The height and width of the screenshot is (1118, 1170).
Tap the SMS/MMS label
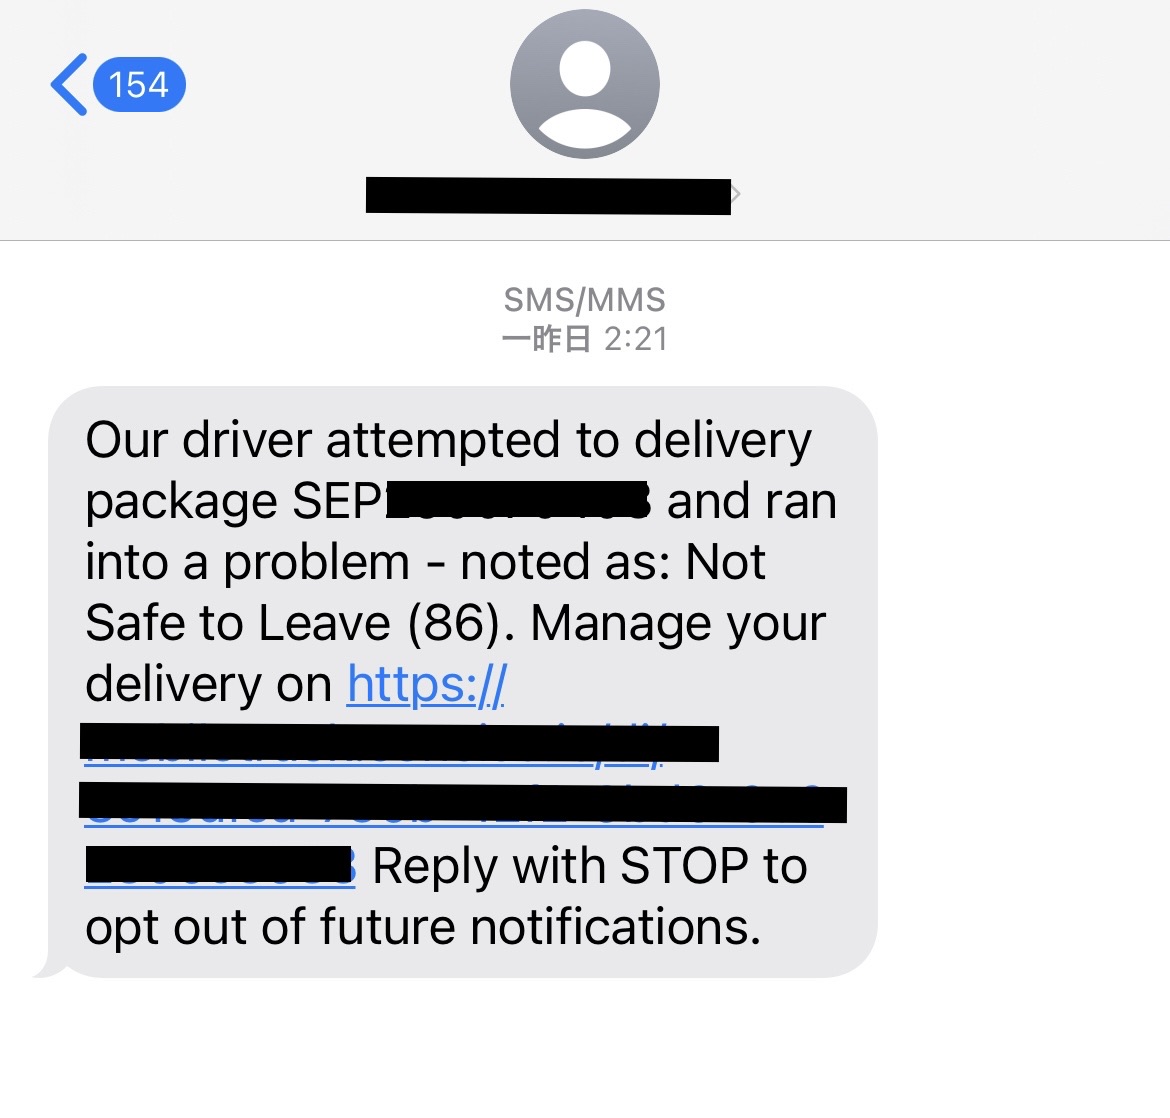pos(584,300)
